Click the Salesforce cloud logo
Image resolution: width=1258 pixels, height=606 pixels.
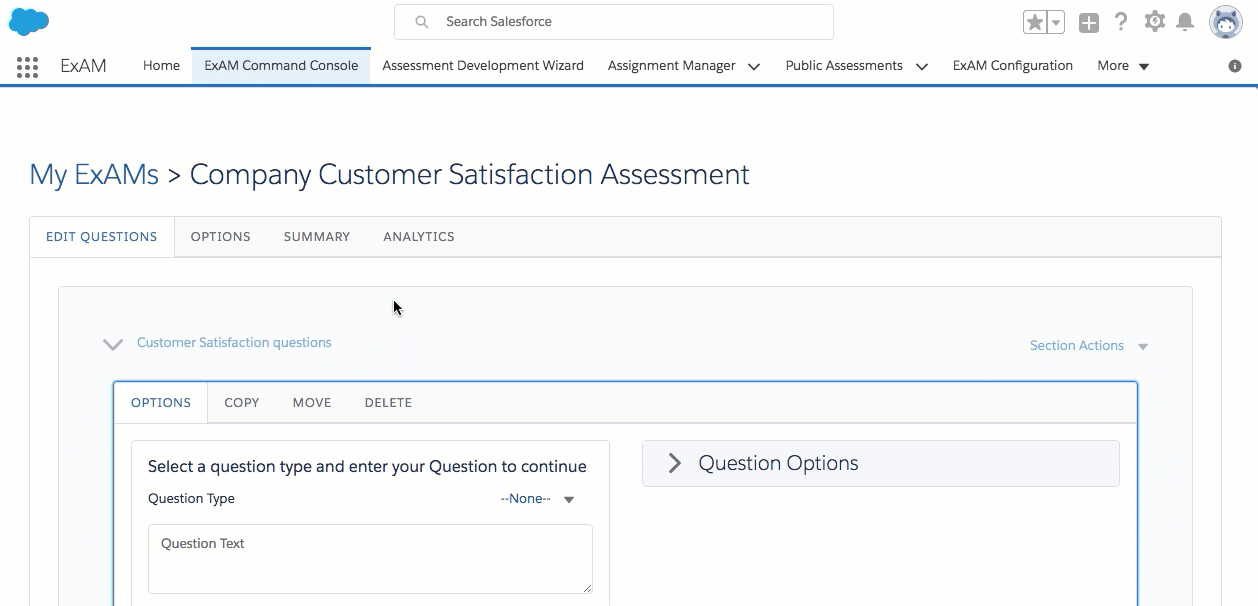[29, 21]
